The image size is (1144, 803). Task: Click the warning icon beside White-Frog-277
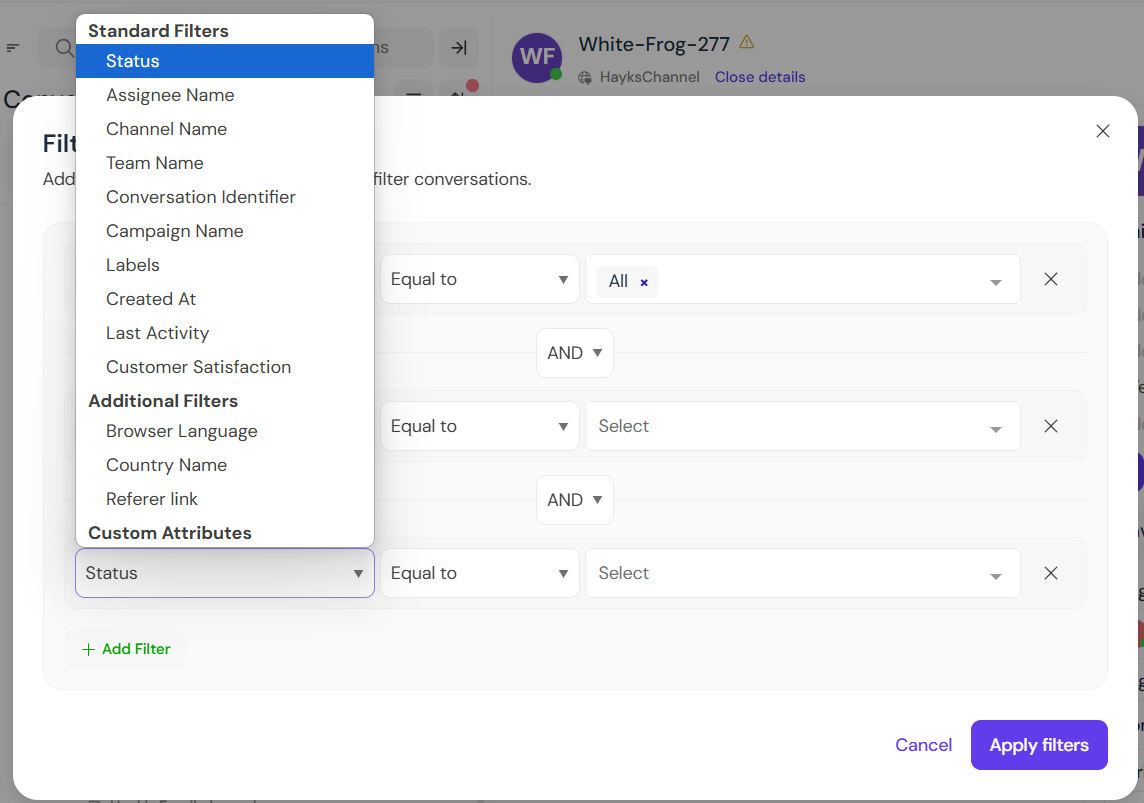click(x=747, y=43)
